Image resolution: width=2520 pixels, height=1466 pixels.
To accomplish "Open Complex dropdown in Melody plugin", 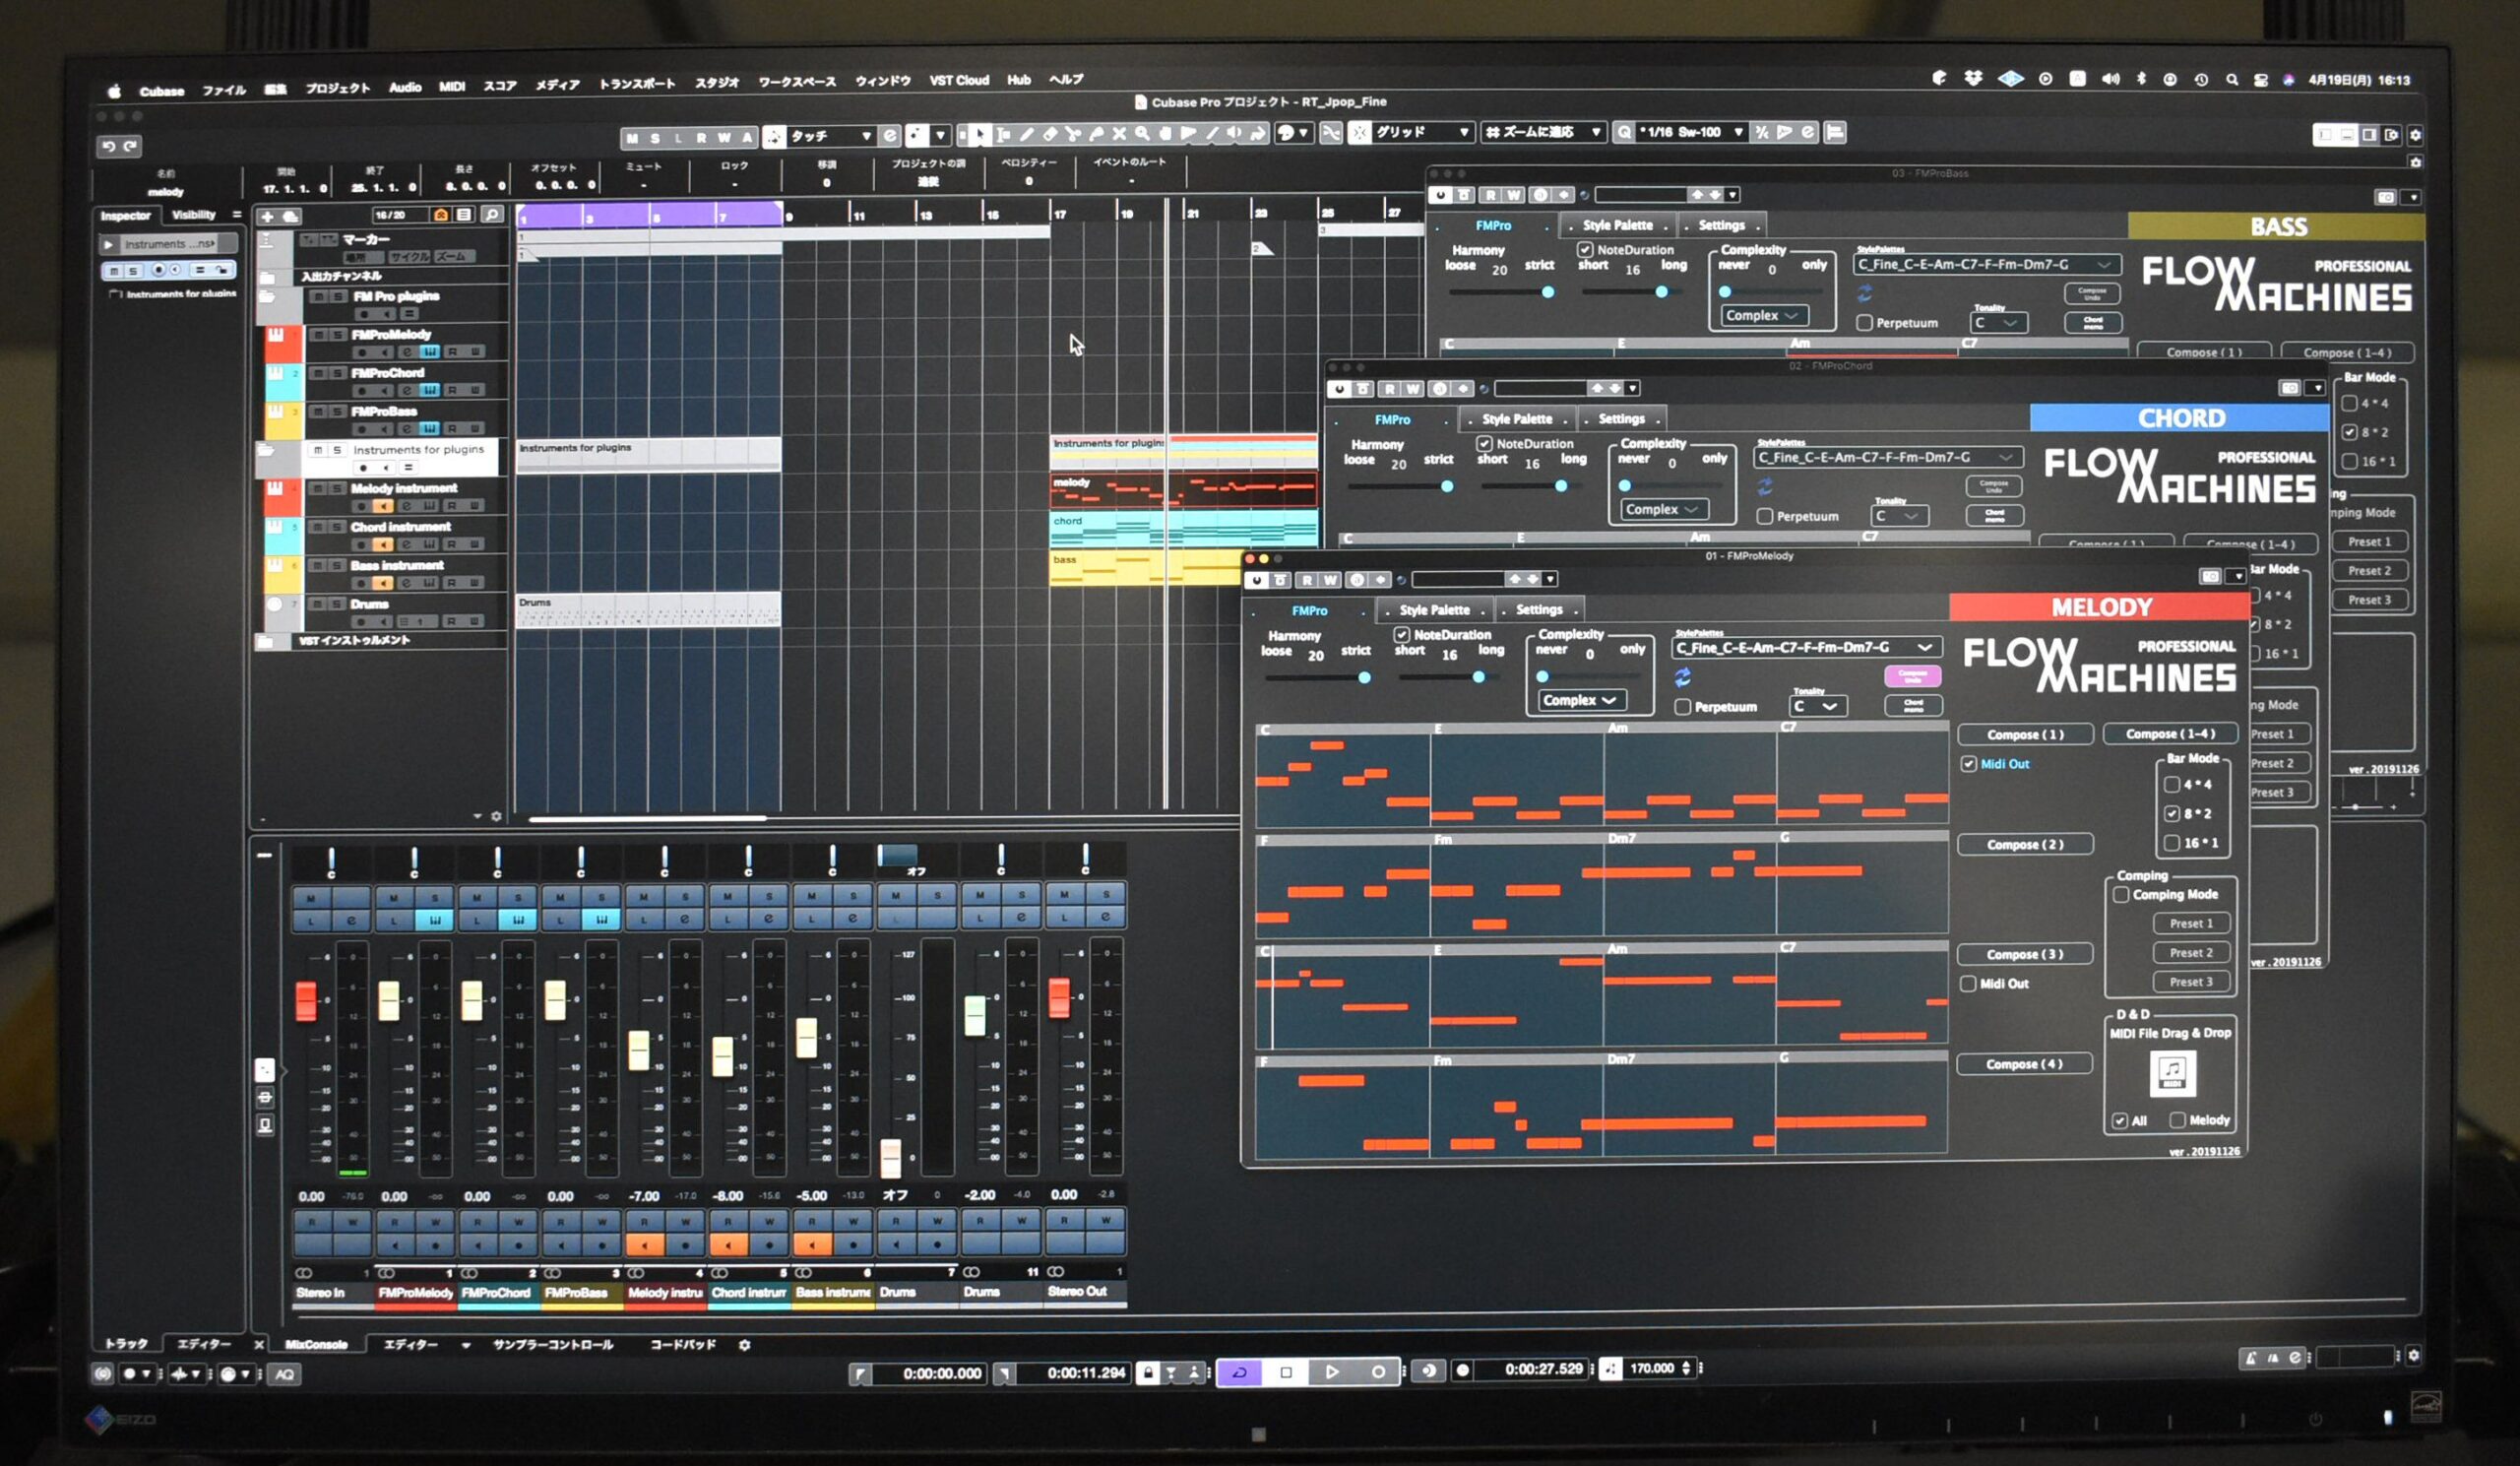I will point(1580,700).
